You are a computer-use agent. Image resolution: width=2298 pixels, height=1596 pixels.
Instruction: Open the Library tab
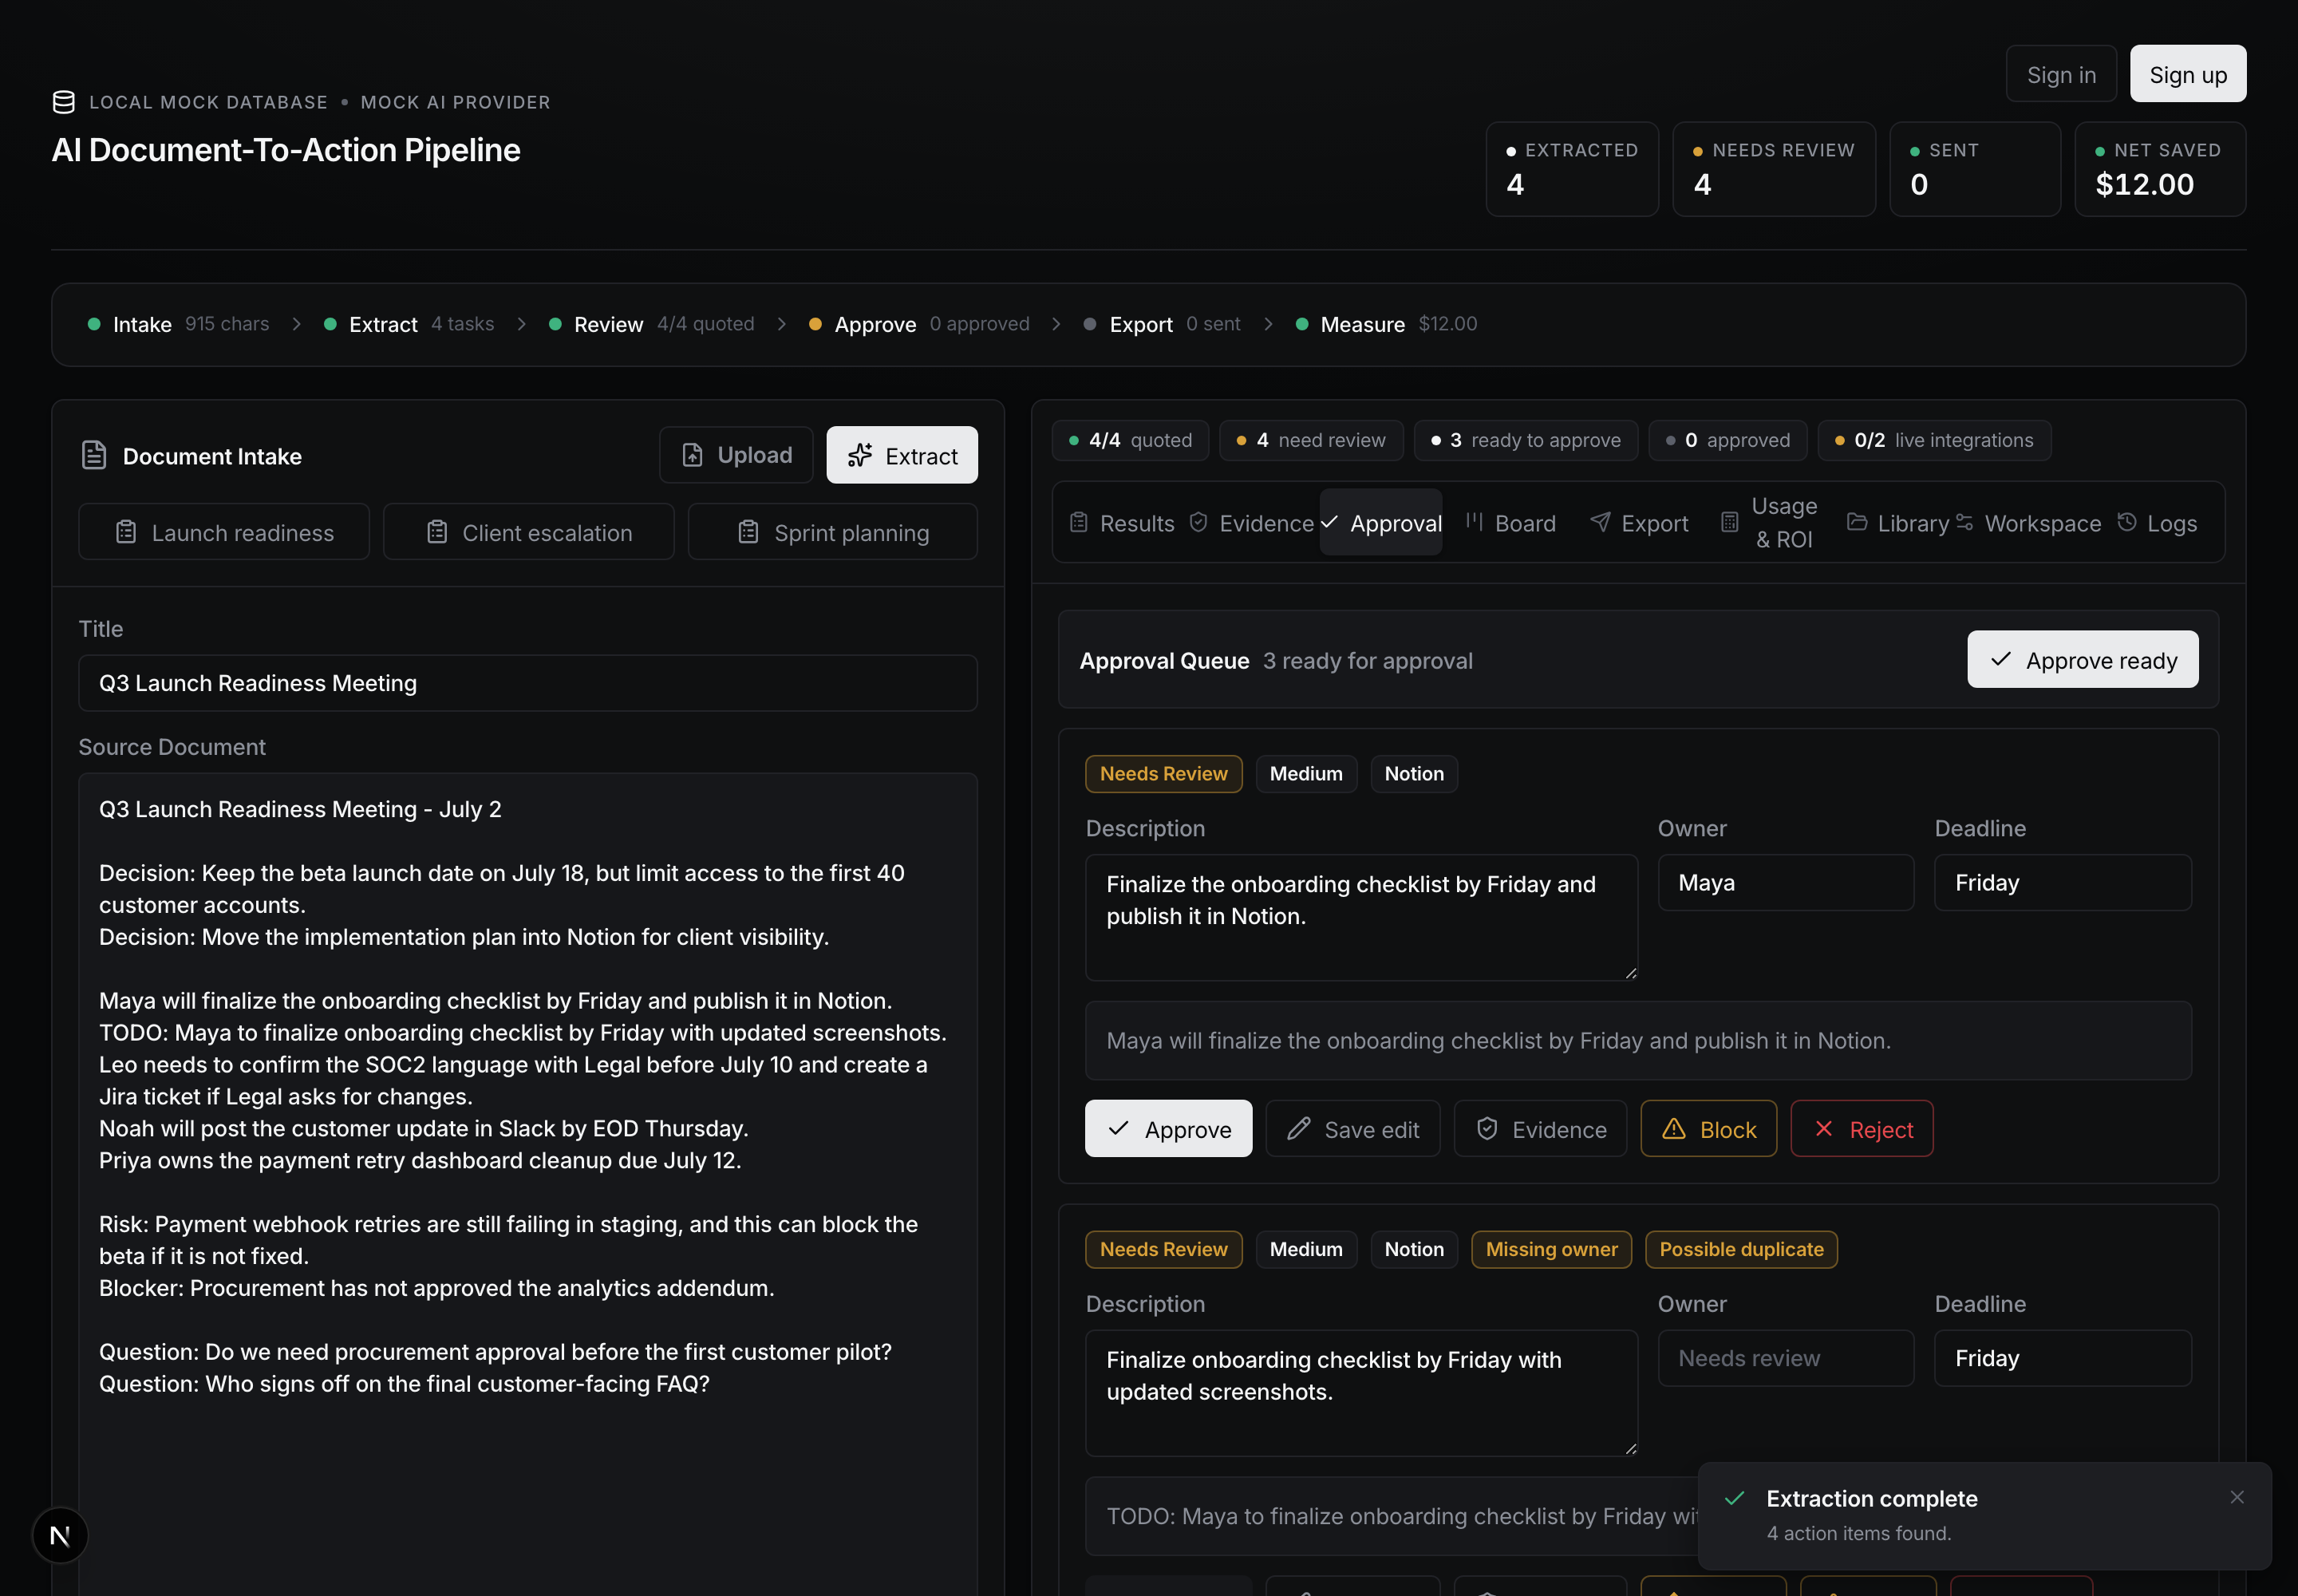coord(1898,523)
